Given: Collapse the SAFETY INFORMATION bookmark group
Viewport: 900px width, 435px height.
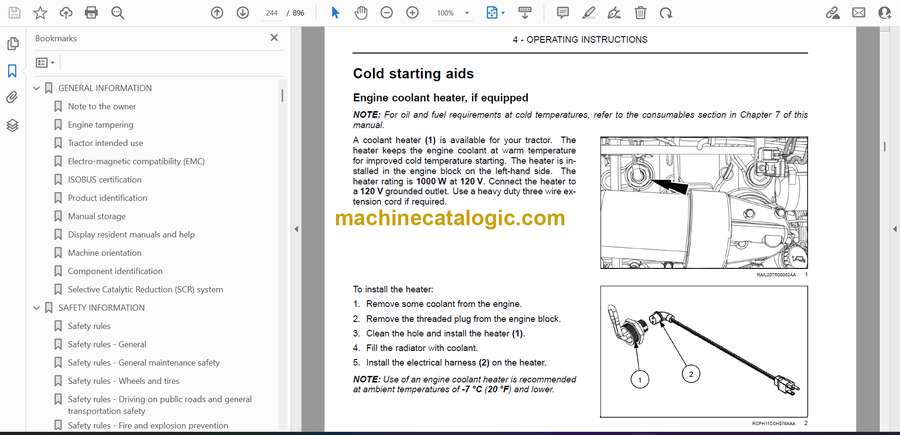Looking at the screenshot, I should tap(37, 308).
